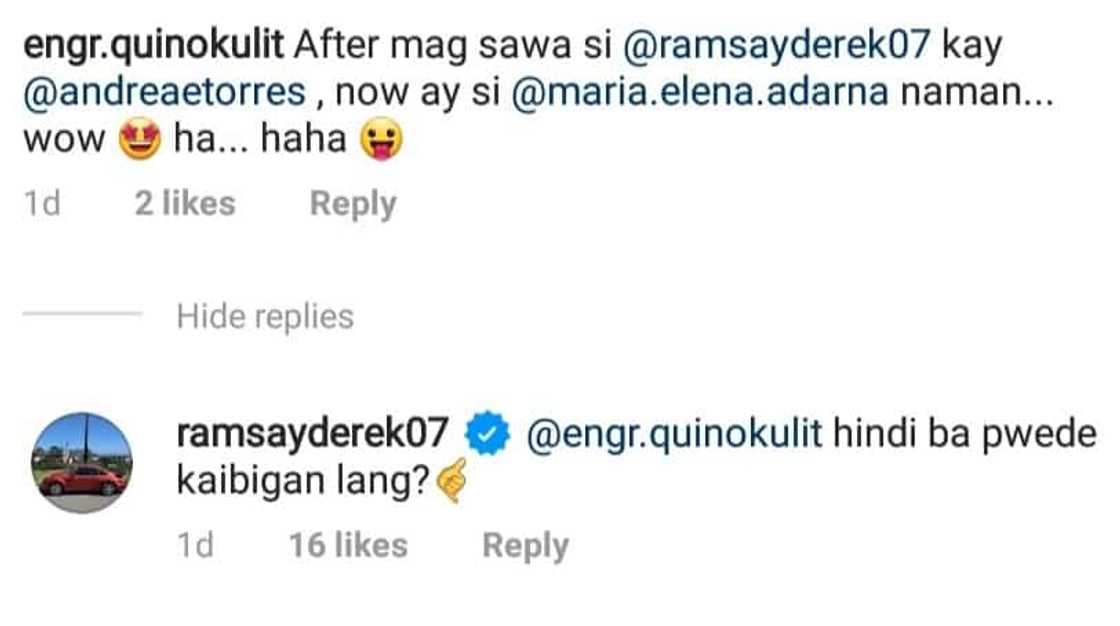The height and width of the screenshot is (626, 1120).
Task: Open ramsayderek07's profile from the reply username
Action: coord(312,434)
